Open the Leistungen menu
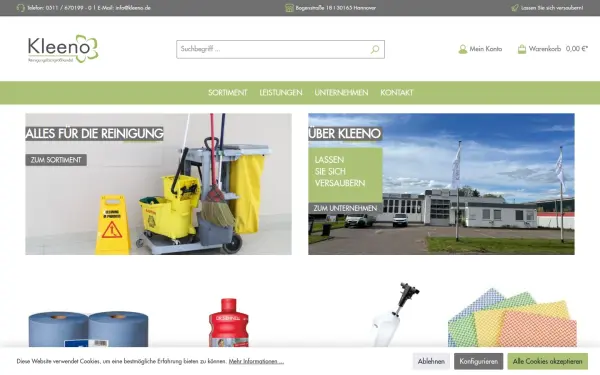The image size is (600, 375). [x=281, y=93]
